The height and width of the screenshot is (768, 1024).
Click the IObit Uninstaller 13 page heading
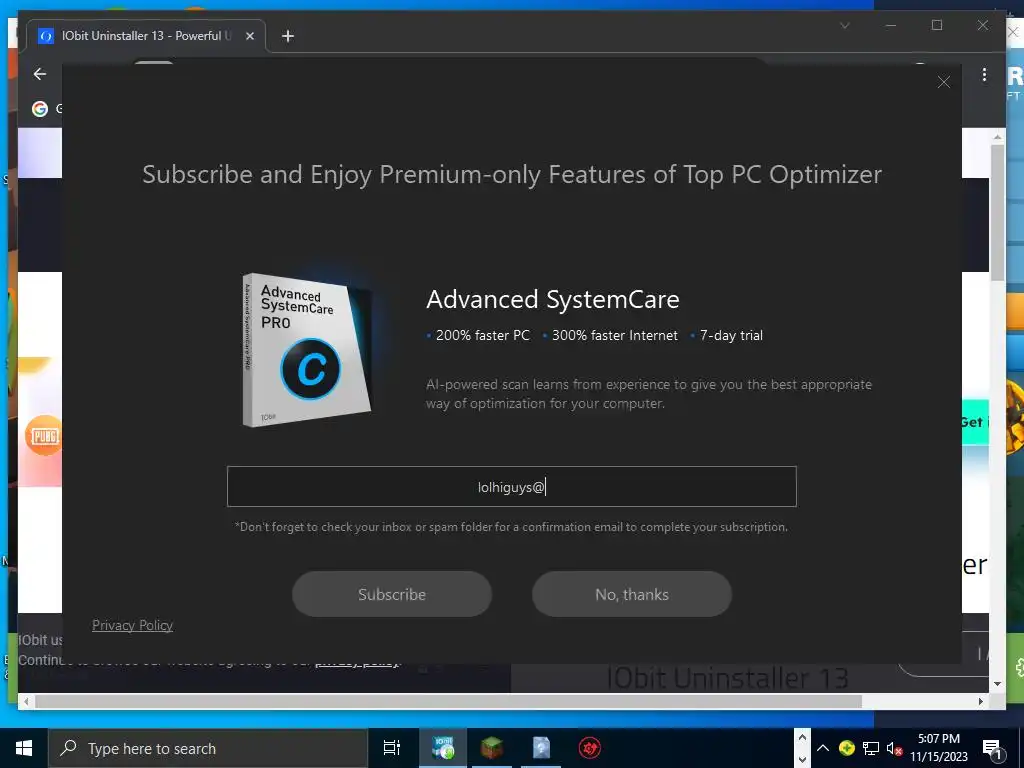728,678
